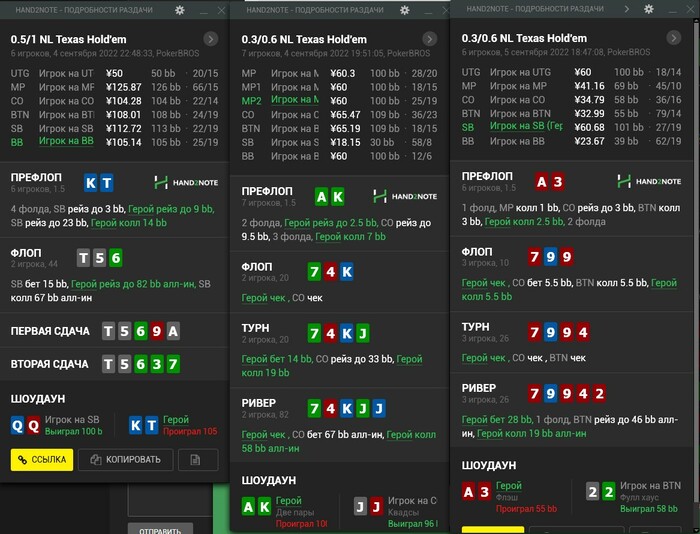
Task: Click 'Герой рейз до 9 bb' action link
Action: (x=171, y=209)
